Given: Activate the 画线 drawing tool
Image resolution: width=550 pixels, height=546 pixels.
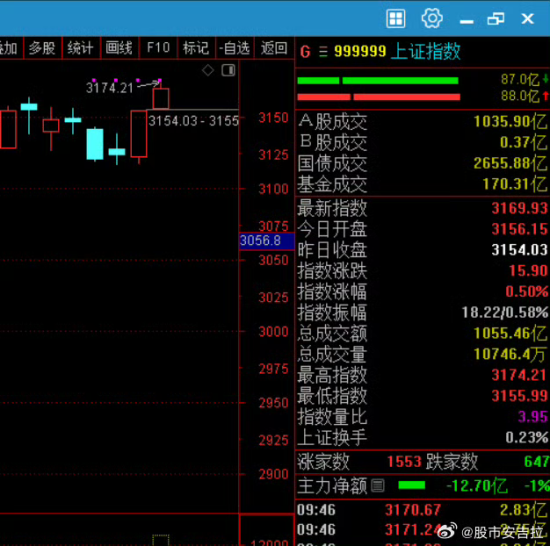Looking at the screenshot, I should pos(119,48).
